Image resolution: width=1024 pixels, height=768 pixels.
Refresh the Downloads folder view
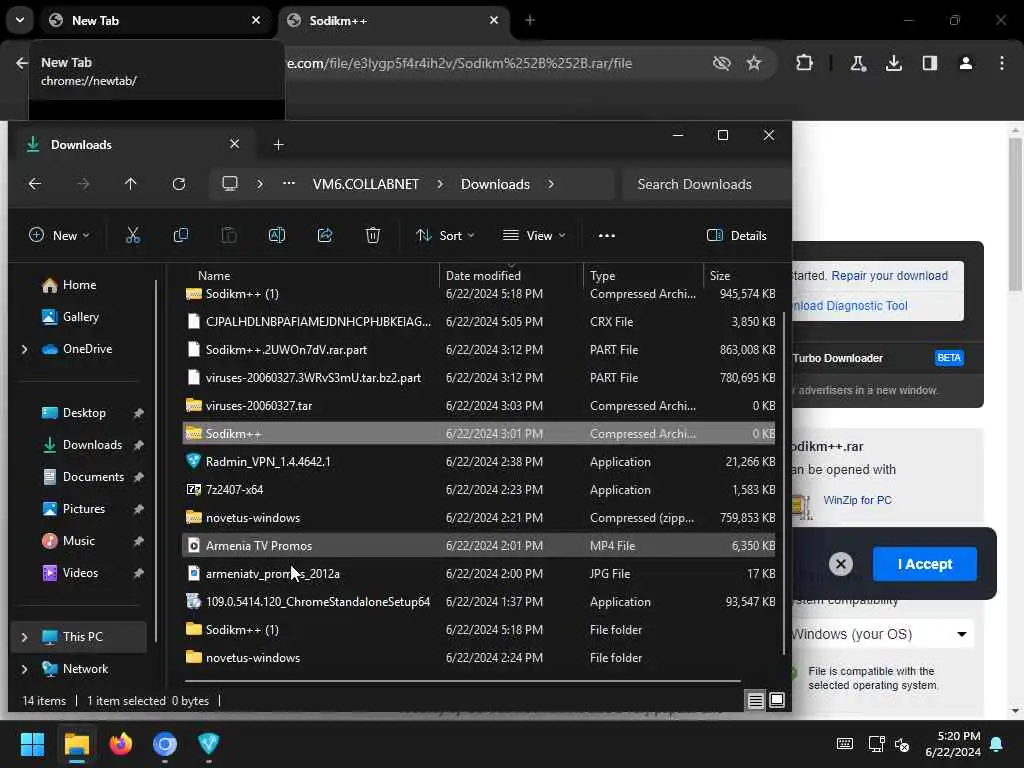click(x=179, y=184)
